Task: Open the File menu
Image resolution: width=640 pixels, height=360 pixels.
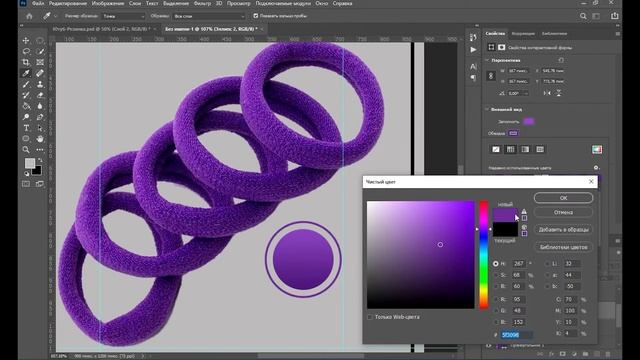Action: pyautogui.click(x=38, y=3)
